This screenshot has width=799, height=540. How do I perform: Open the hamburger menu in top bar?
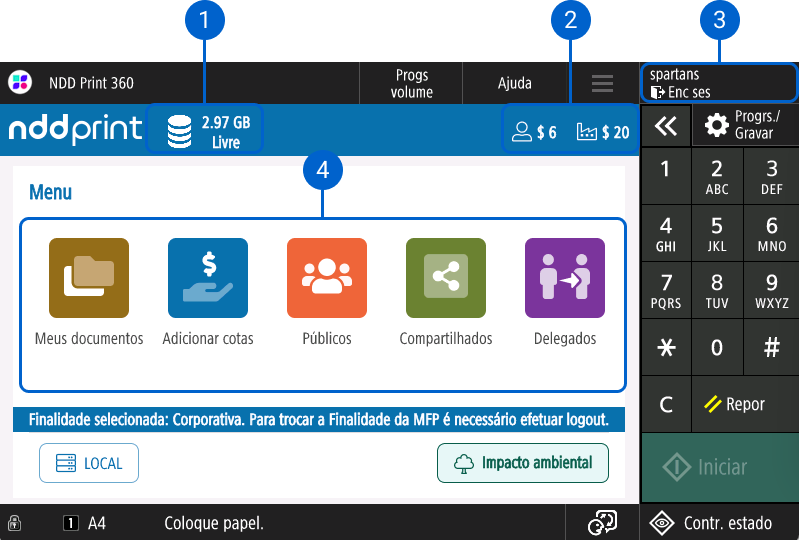click(602, 84)
